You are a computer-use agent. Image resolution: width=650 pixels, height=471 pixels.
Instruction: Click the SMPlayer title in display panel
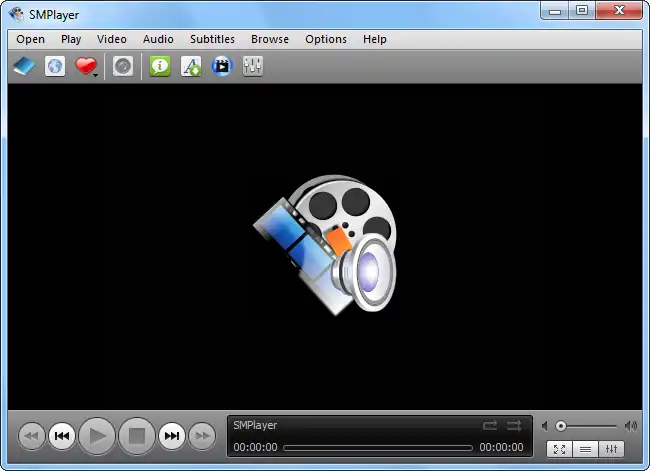255,425
